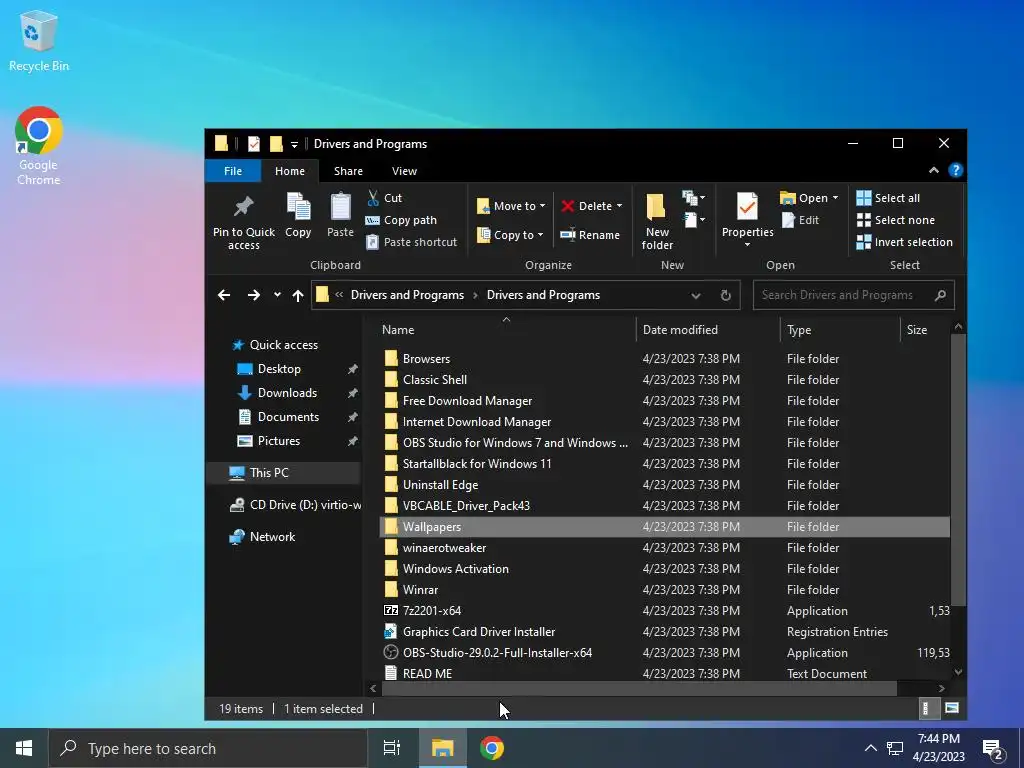Open Task View on the taskbar
1024x768 pixels.
click(x=391, y=748)
